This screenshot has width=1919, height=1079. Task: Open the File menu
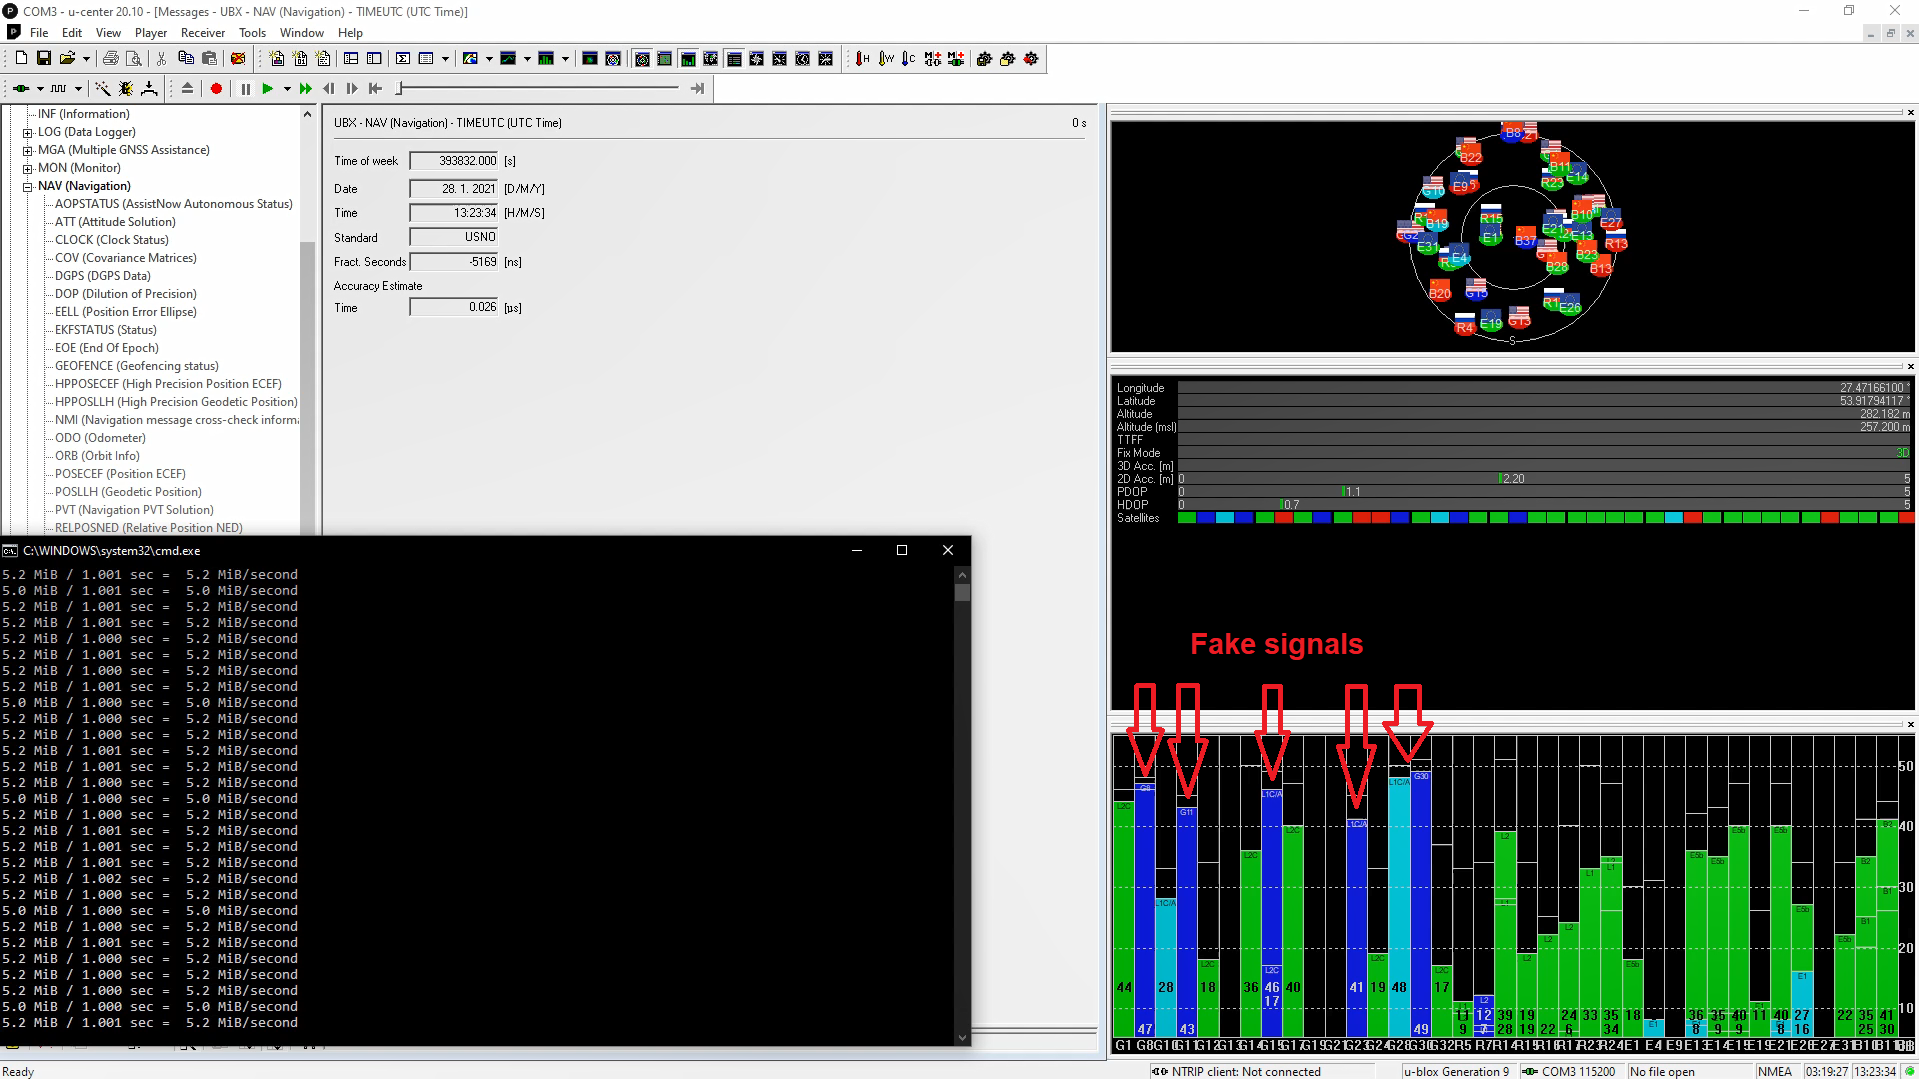(x=39, y=33)
